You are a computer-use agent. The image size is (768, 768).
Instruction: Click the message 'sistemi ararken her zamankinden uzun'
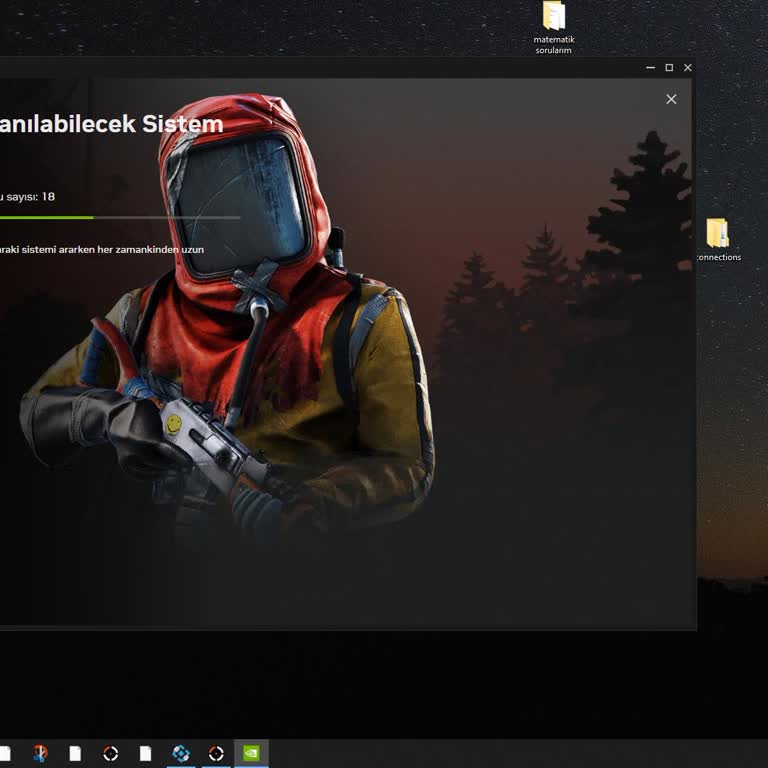(113, 249)
